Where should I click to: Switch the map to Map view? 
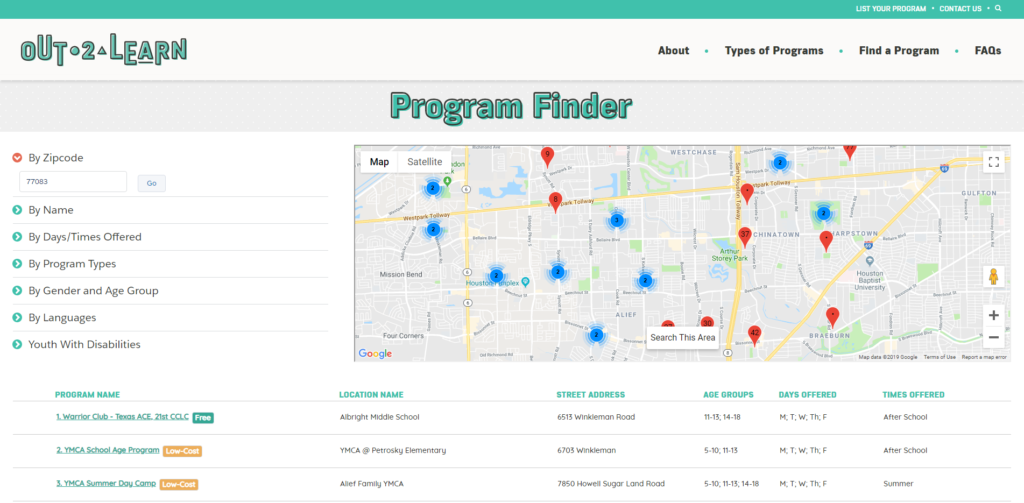pyautogui.click(x=379, y=162)
